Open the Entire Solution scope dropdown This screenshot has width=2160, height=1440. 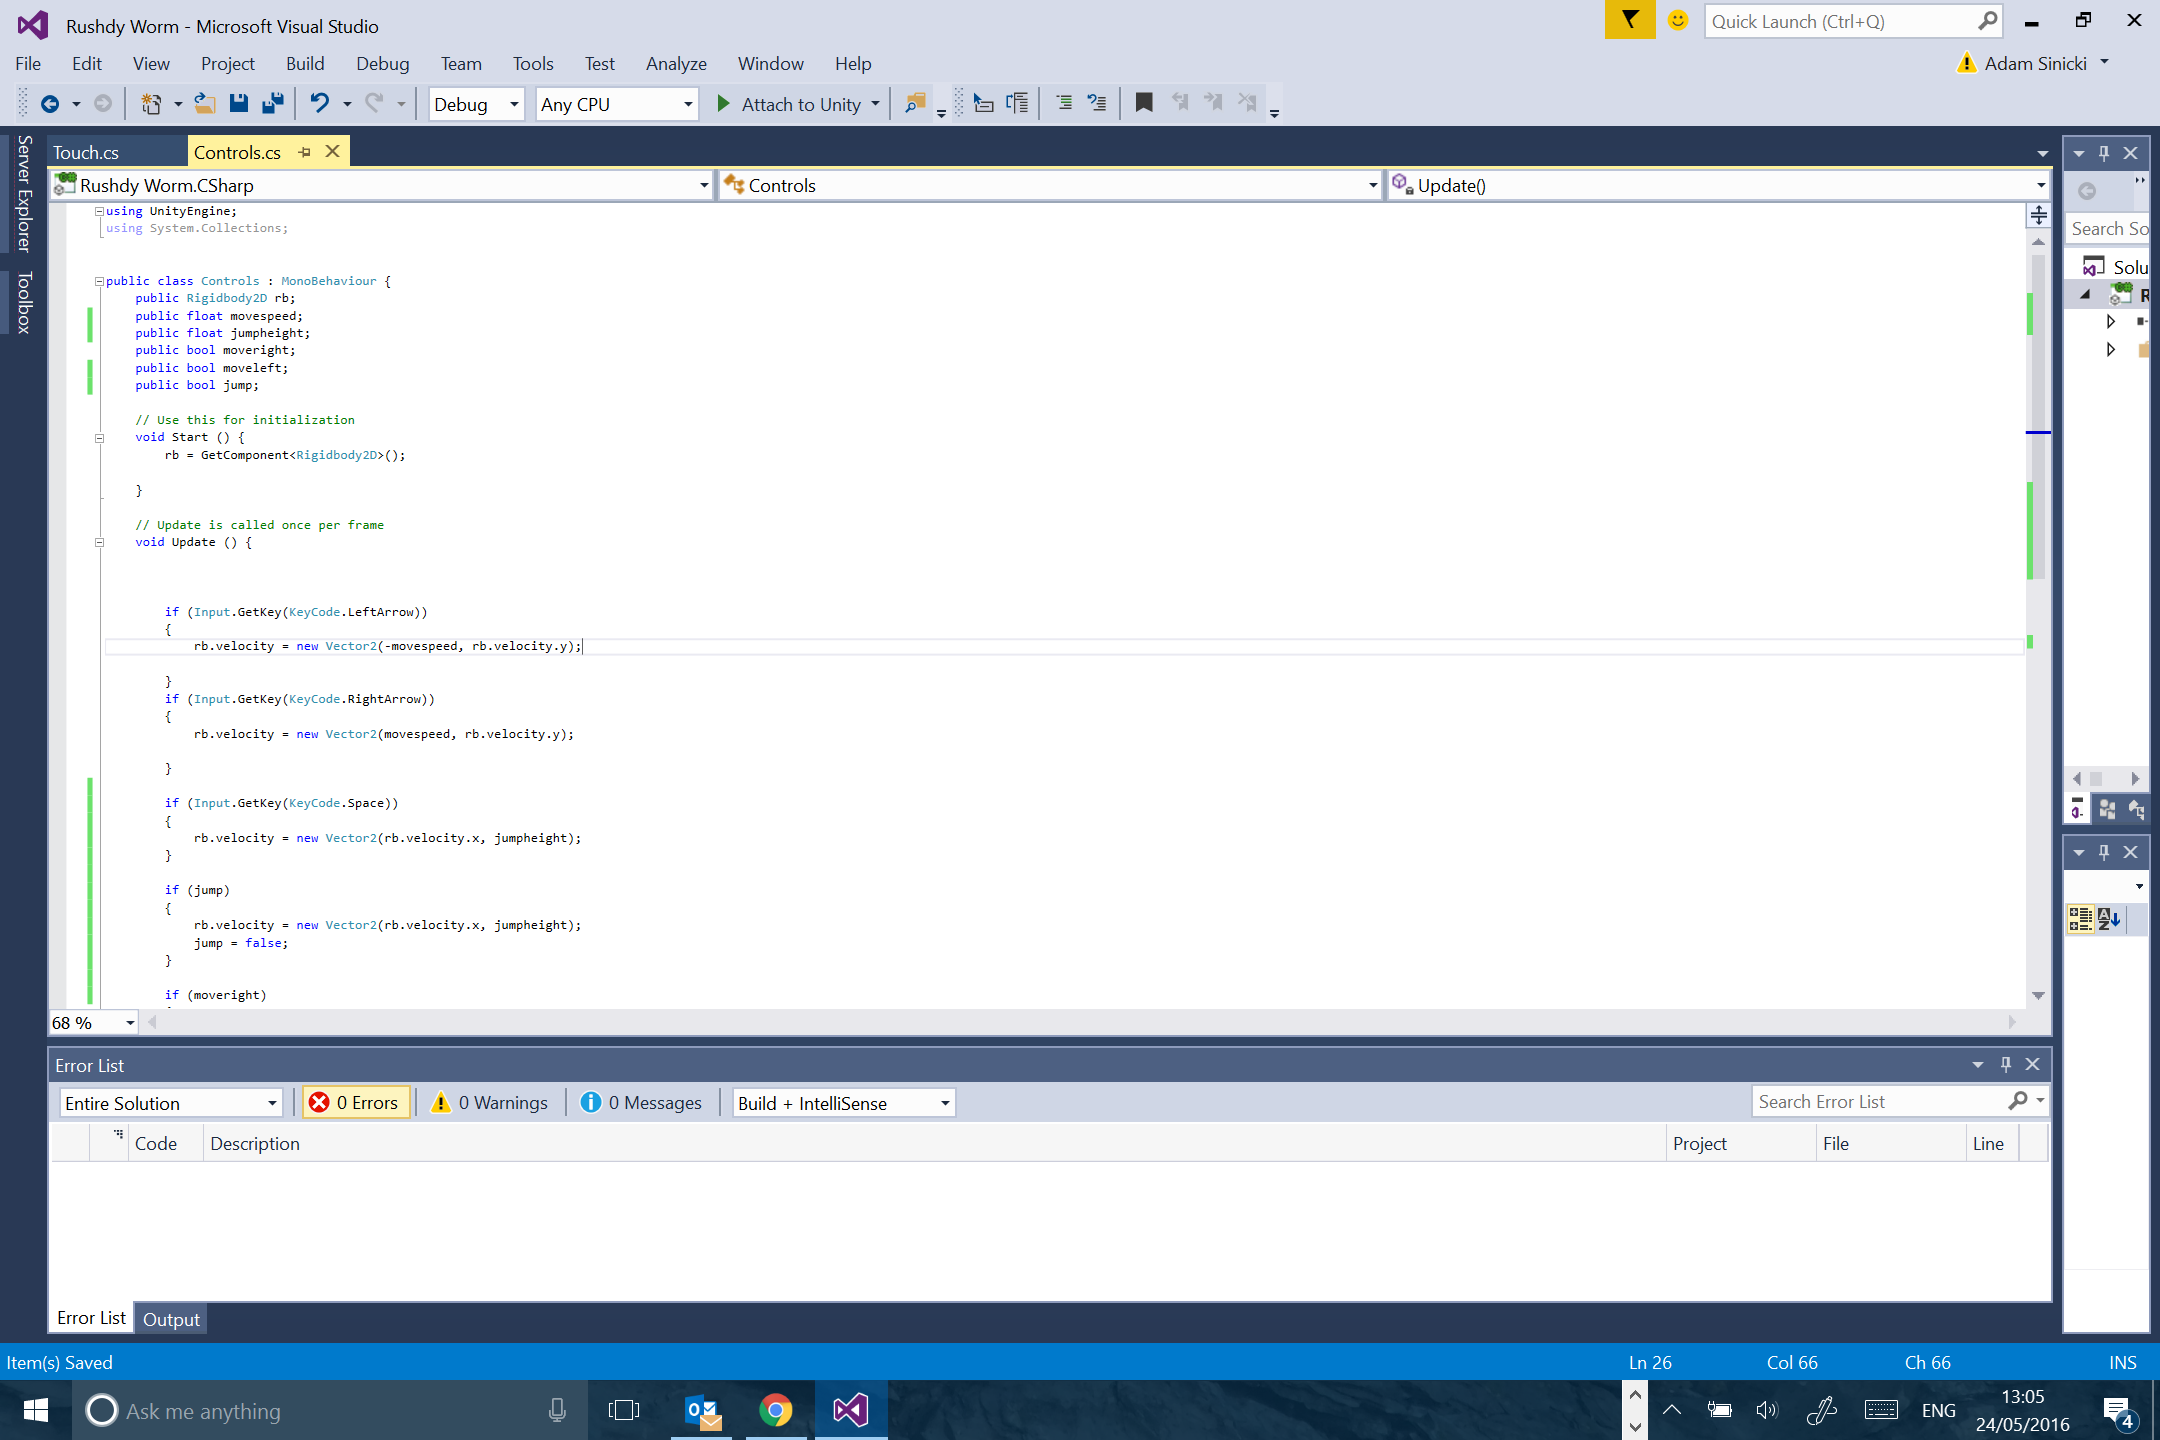[170, 1102]
